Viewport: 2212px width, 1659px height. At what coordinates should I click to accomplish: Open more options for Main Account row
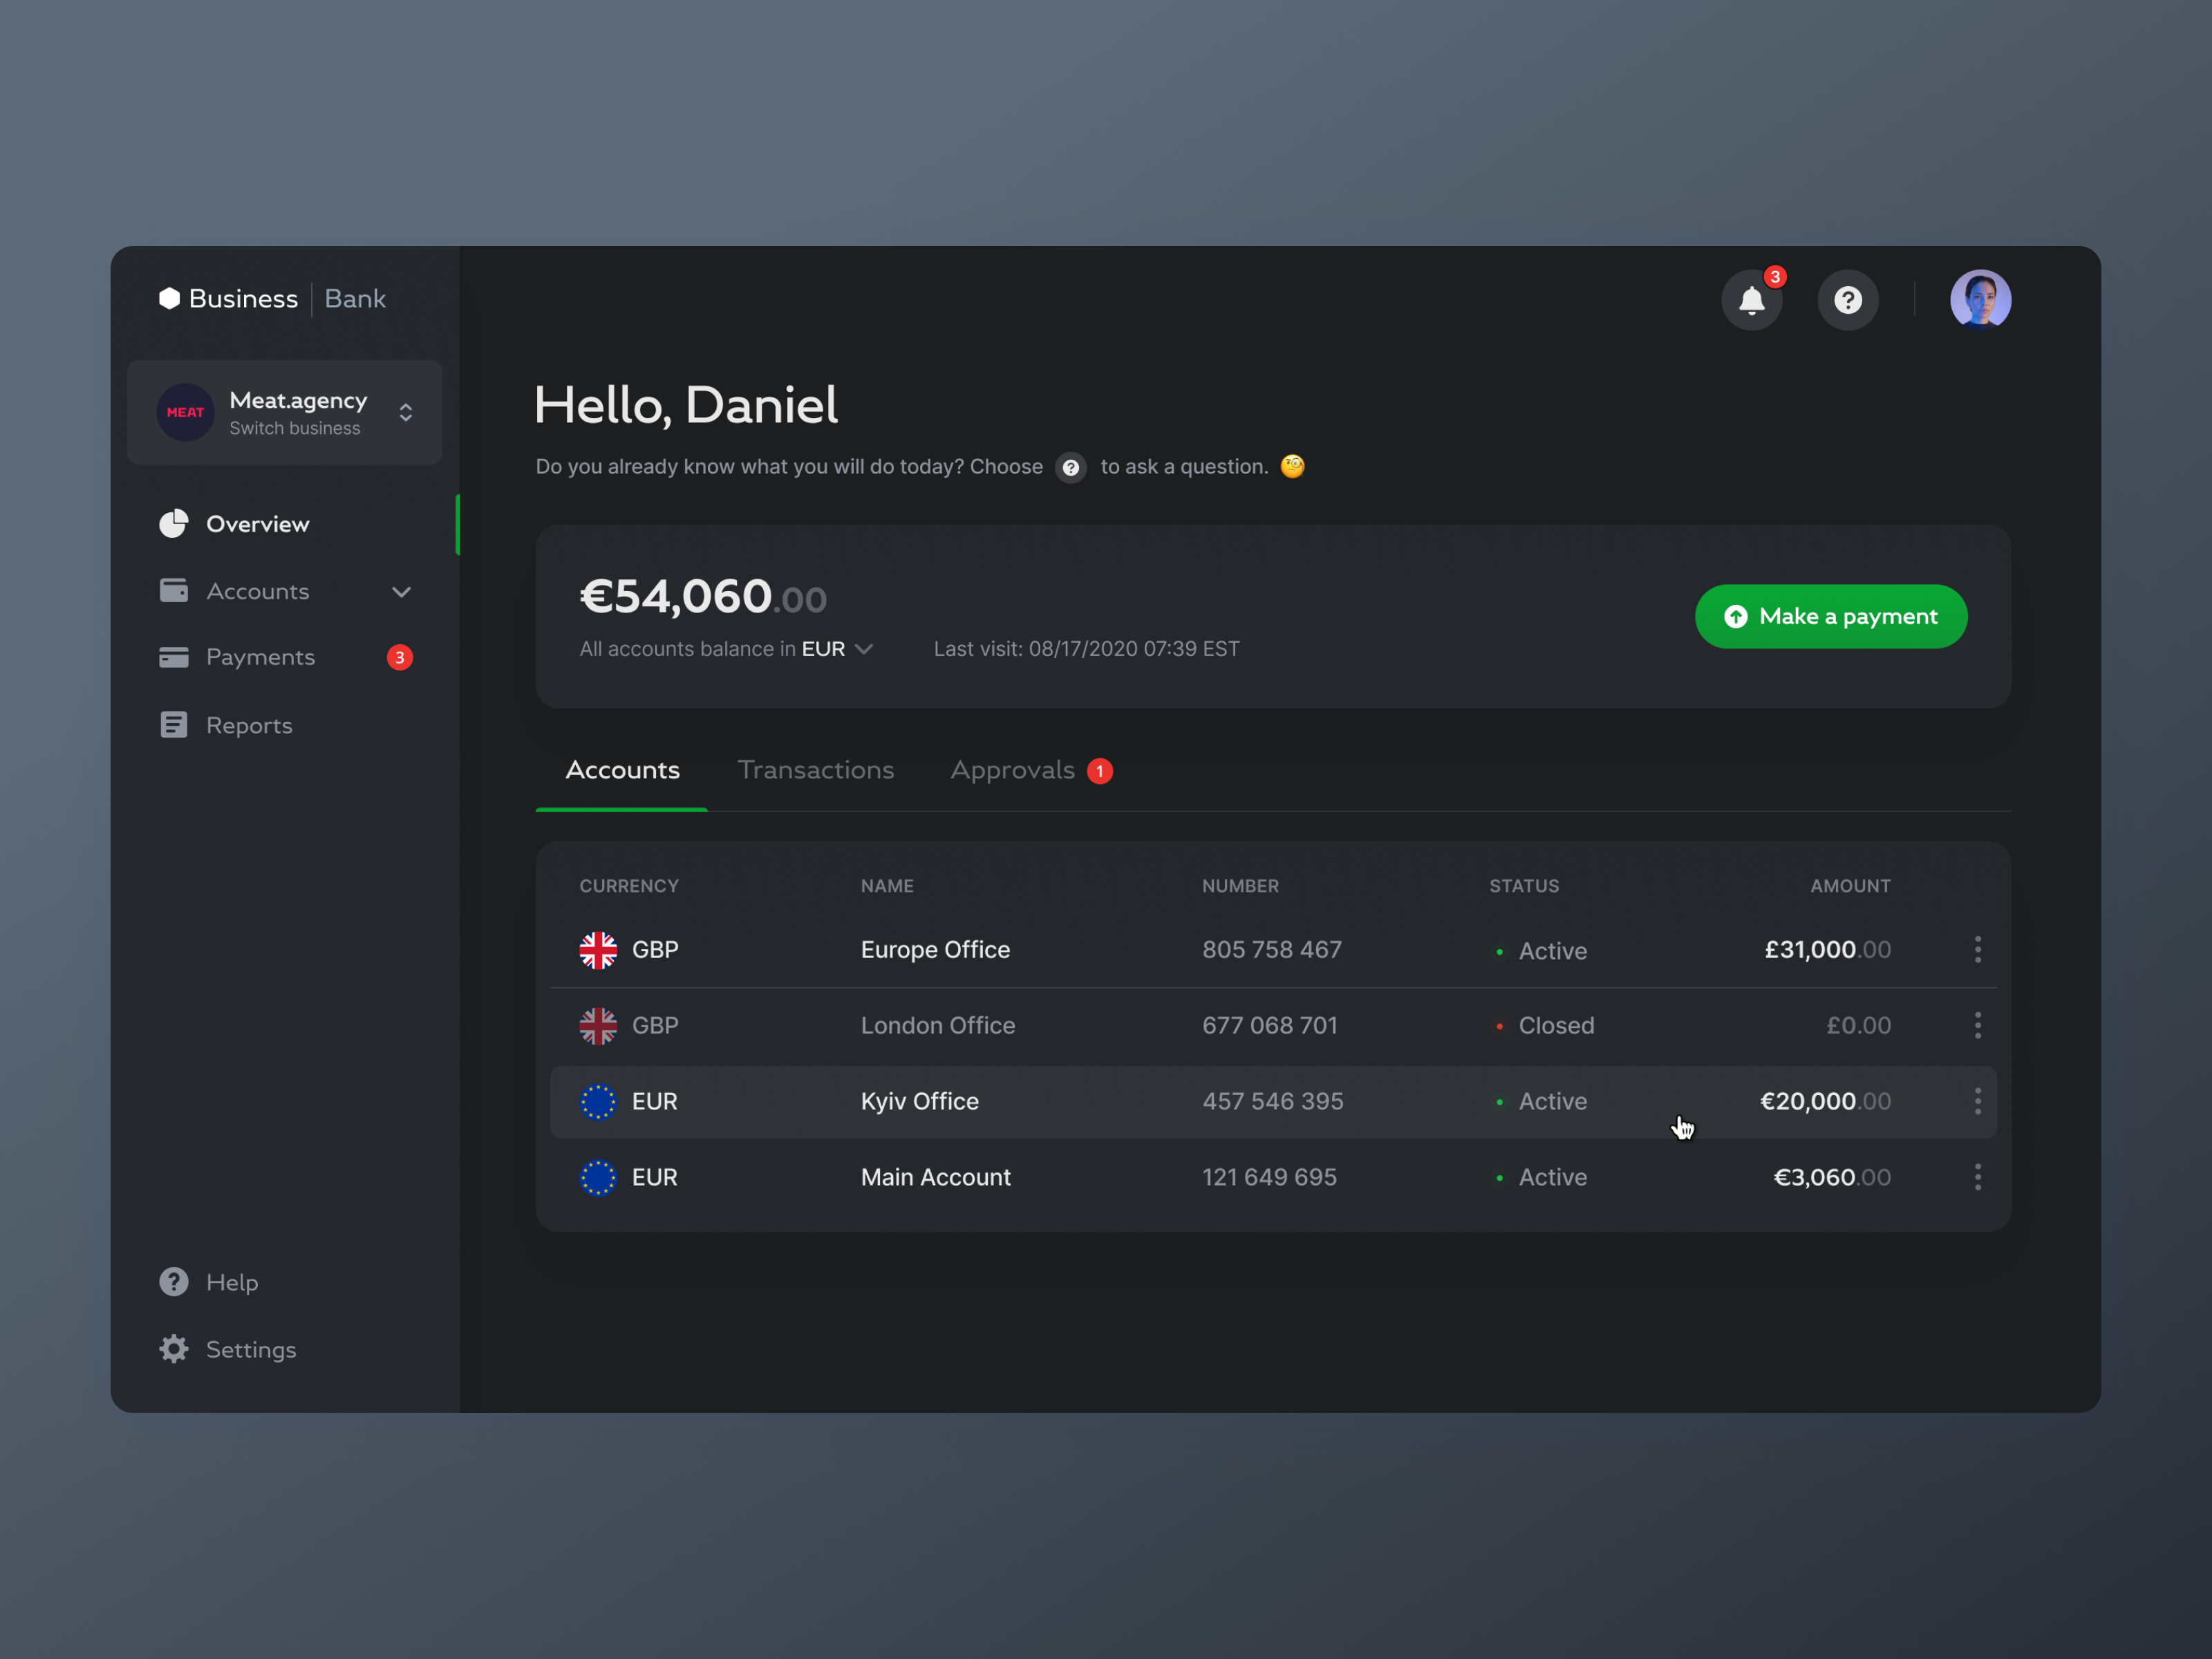click(1977, 1177)
